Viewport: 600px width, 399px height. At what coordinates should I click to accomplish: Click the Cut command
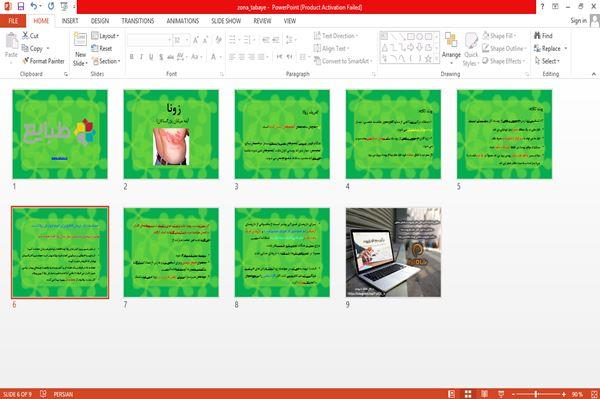(x=30, y=36)
